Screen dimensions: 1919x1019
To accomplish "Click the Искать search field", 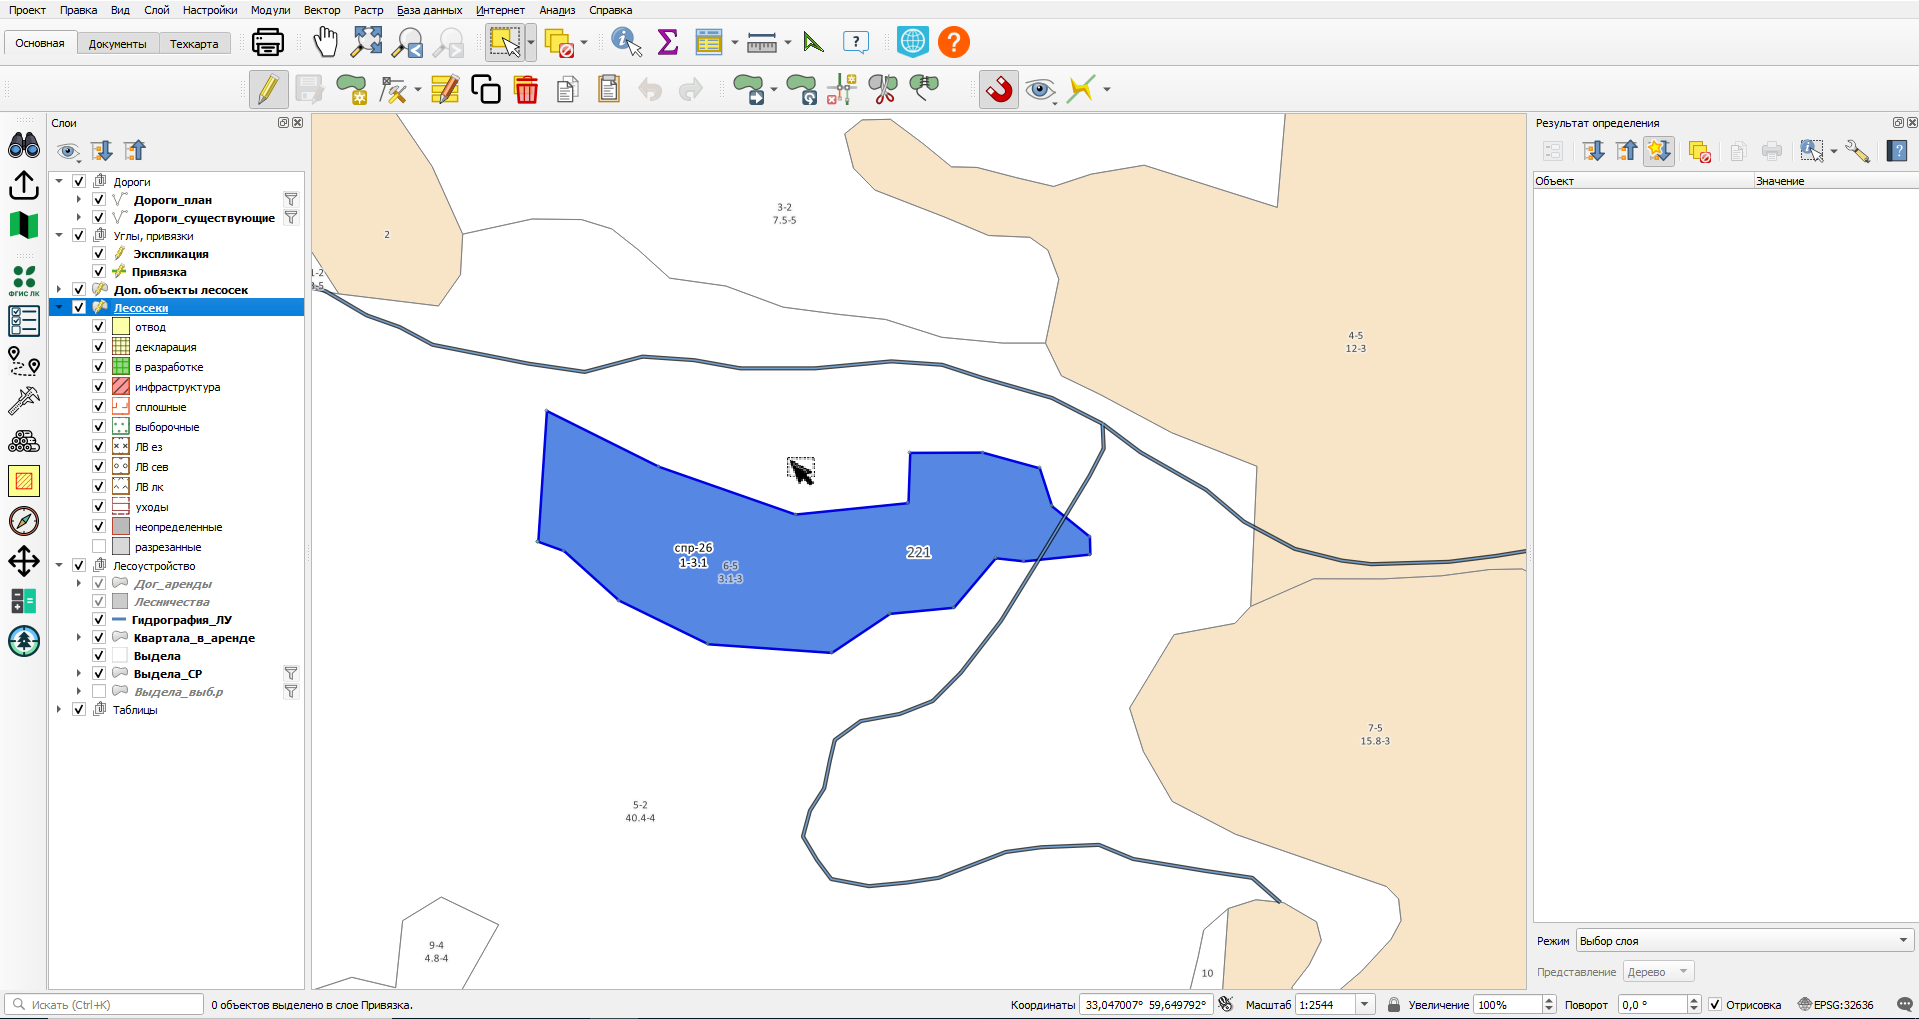I will (105, 1005).
